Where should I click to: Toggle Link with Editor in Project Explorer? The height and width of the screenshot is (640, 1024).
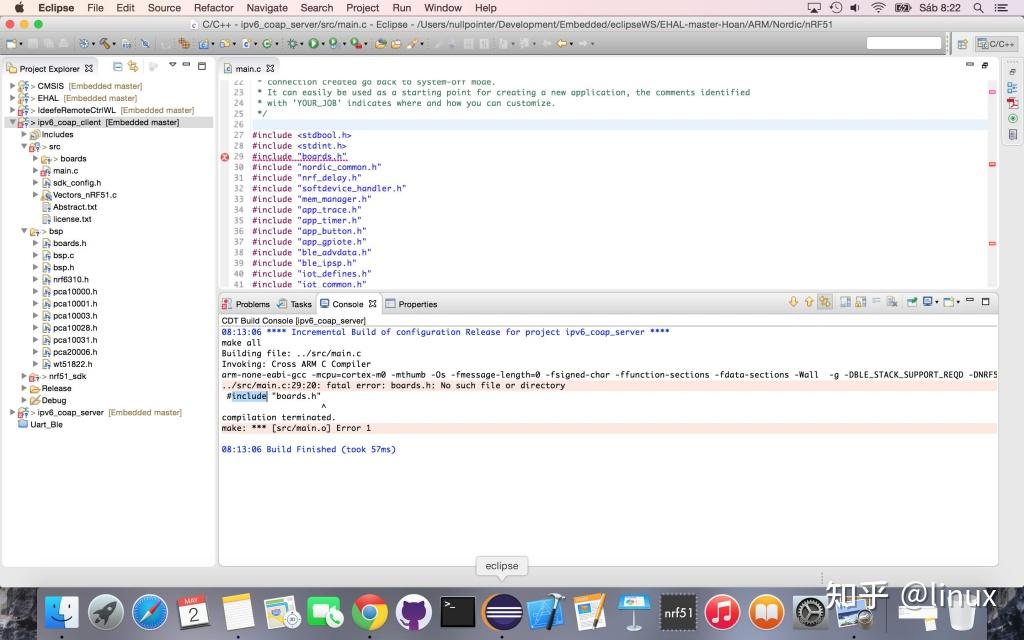point(133,67)
